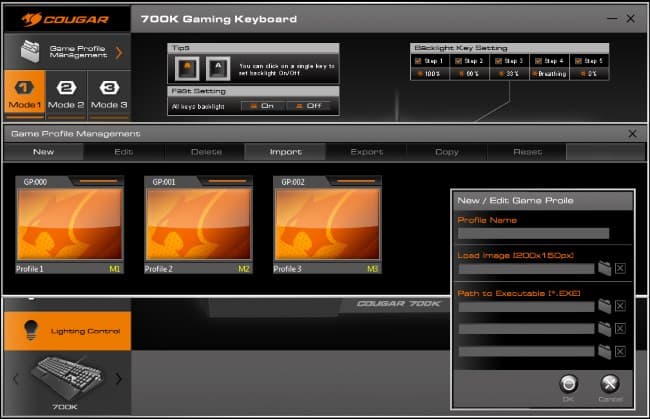This screenshot has height=419, width=650.
Task: Expand Game Profile Management chevron arrow
Action: coord(119,53)
